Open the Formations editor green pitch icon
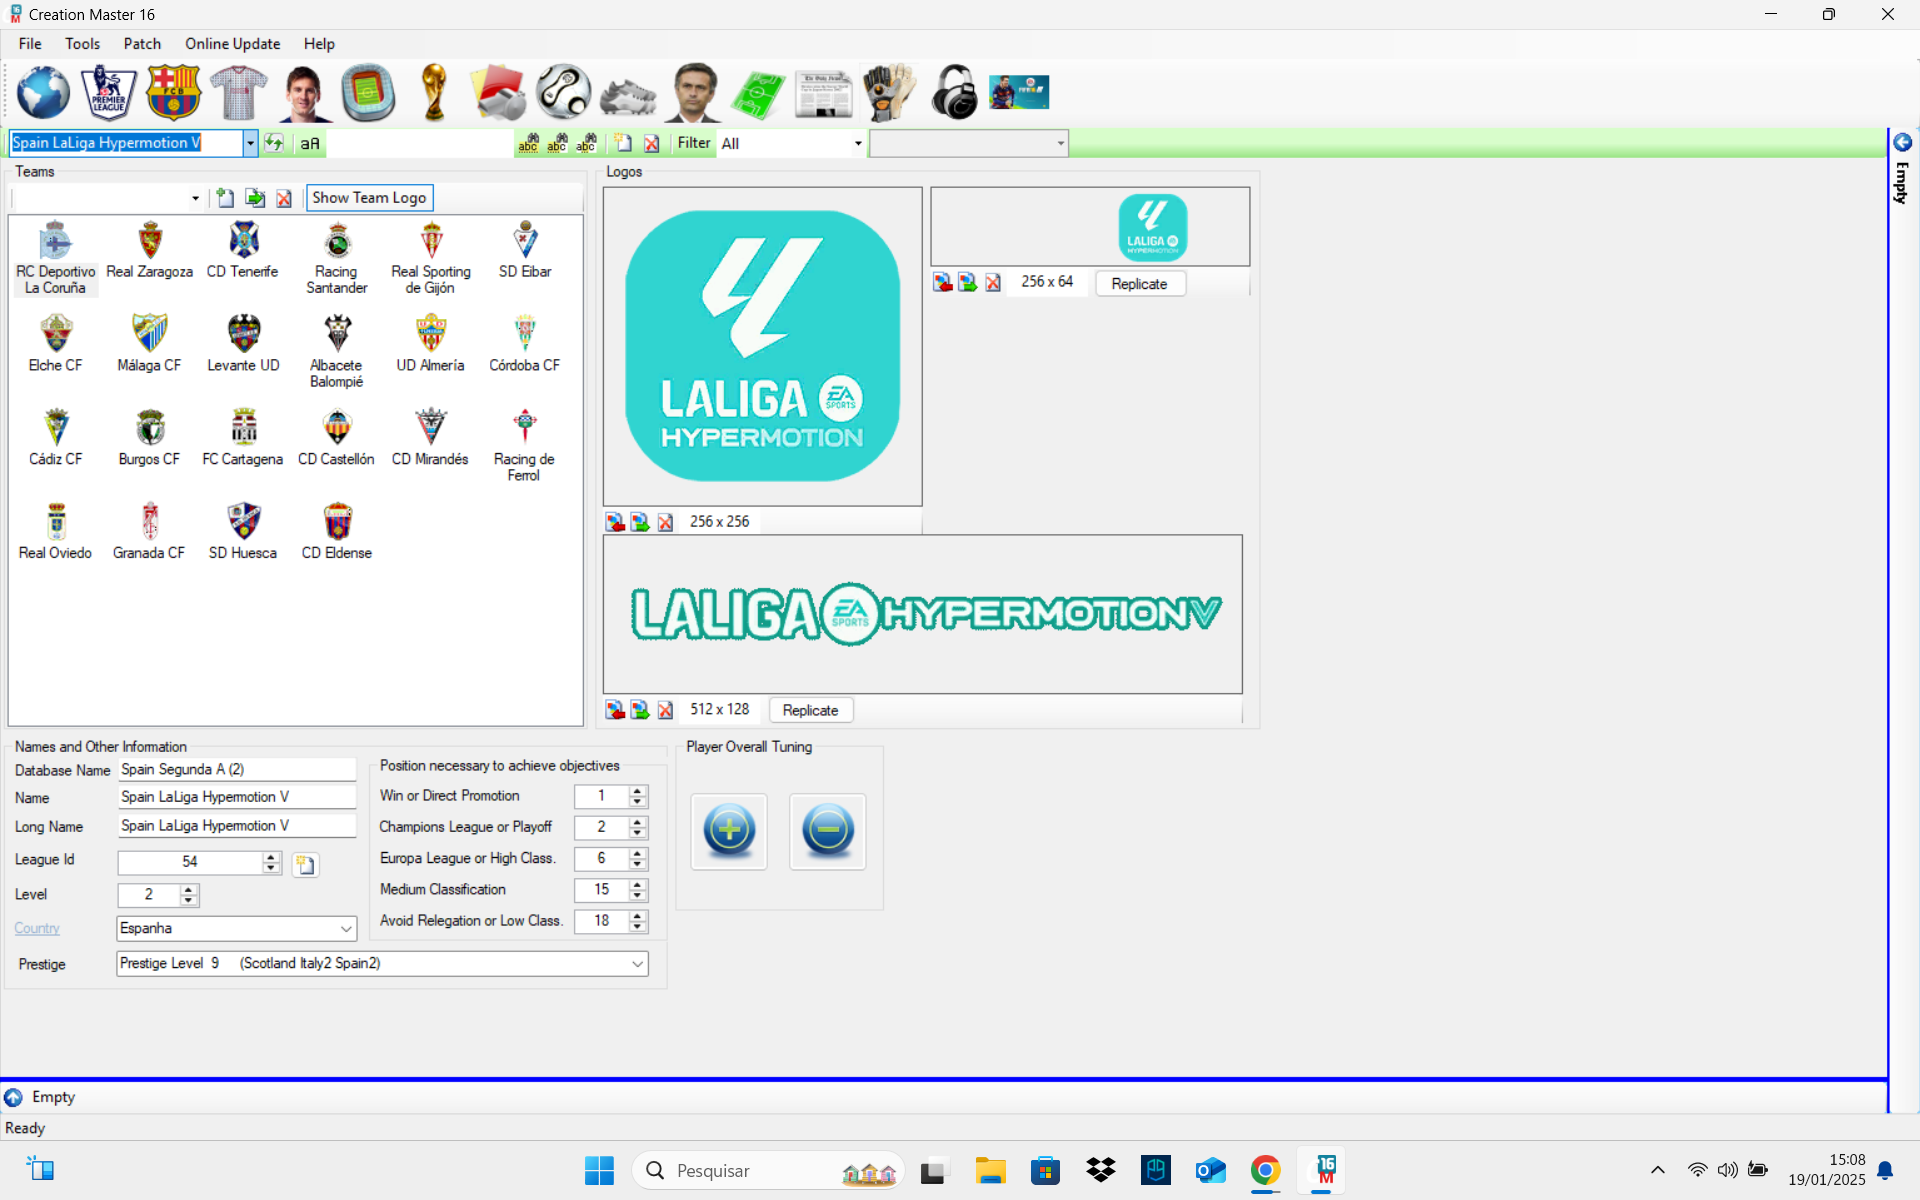Image resolution: width=1920 pixels, height=1200 pixels. click(758, 94)
